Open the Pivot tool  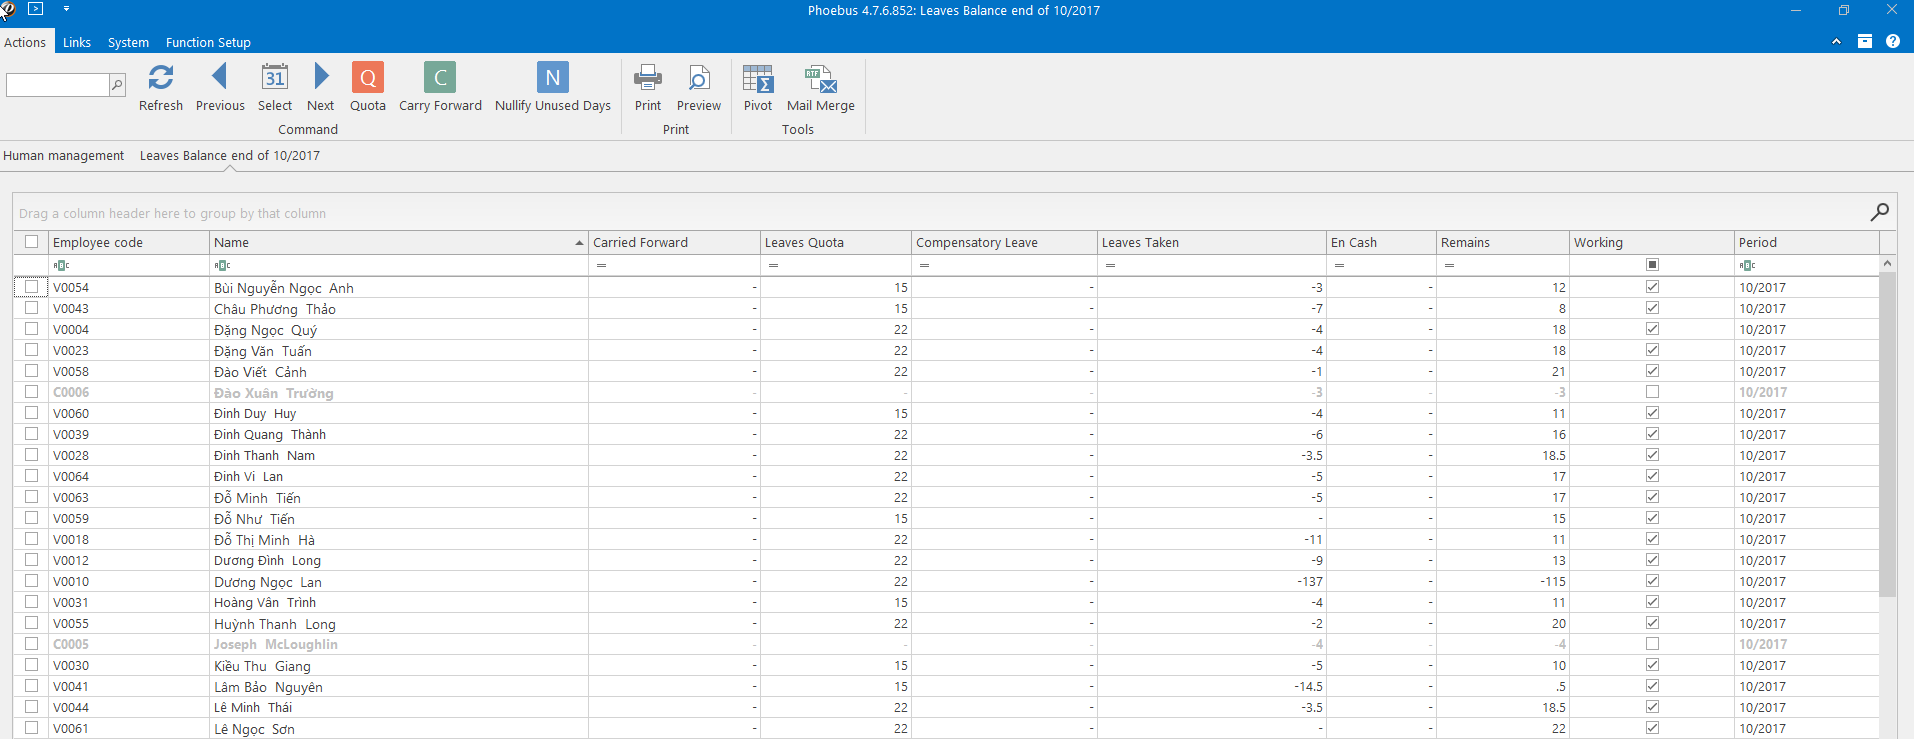click(x=758, y=78)
